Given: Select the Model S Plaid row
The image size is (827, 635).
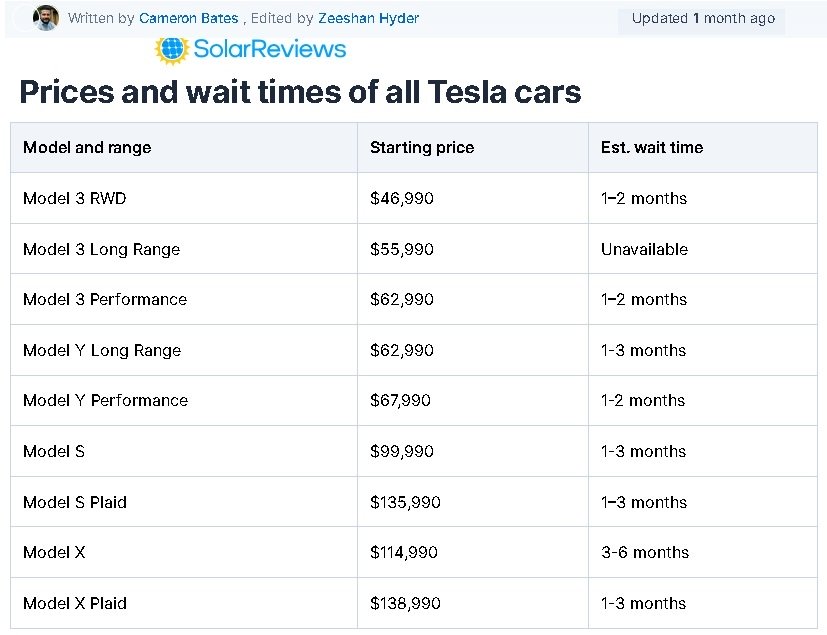Looking at the screenshot, I should (x=414, y=502).
